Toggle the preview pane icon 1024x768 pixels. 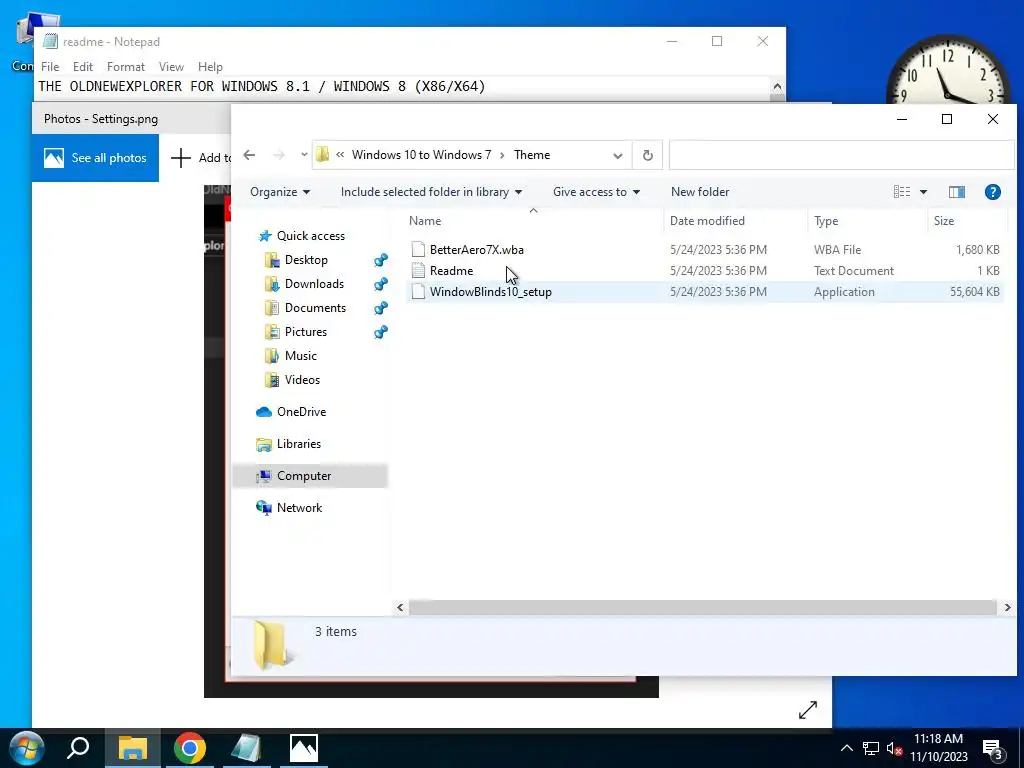coord(957,191)
